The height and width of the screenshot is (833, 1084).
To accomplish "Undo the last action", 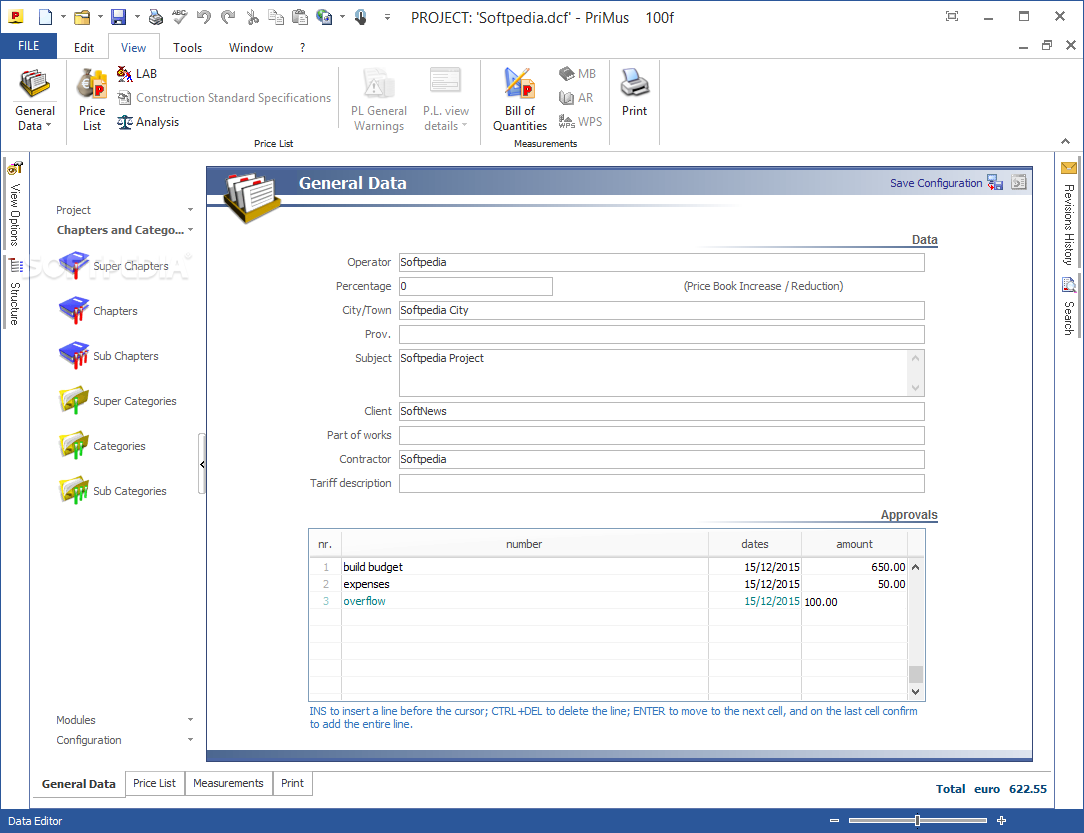I will tap(203, 17).
